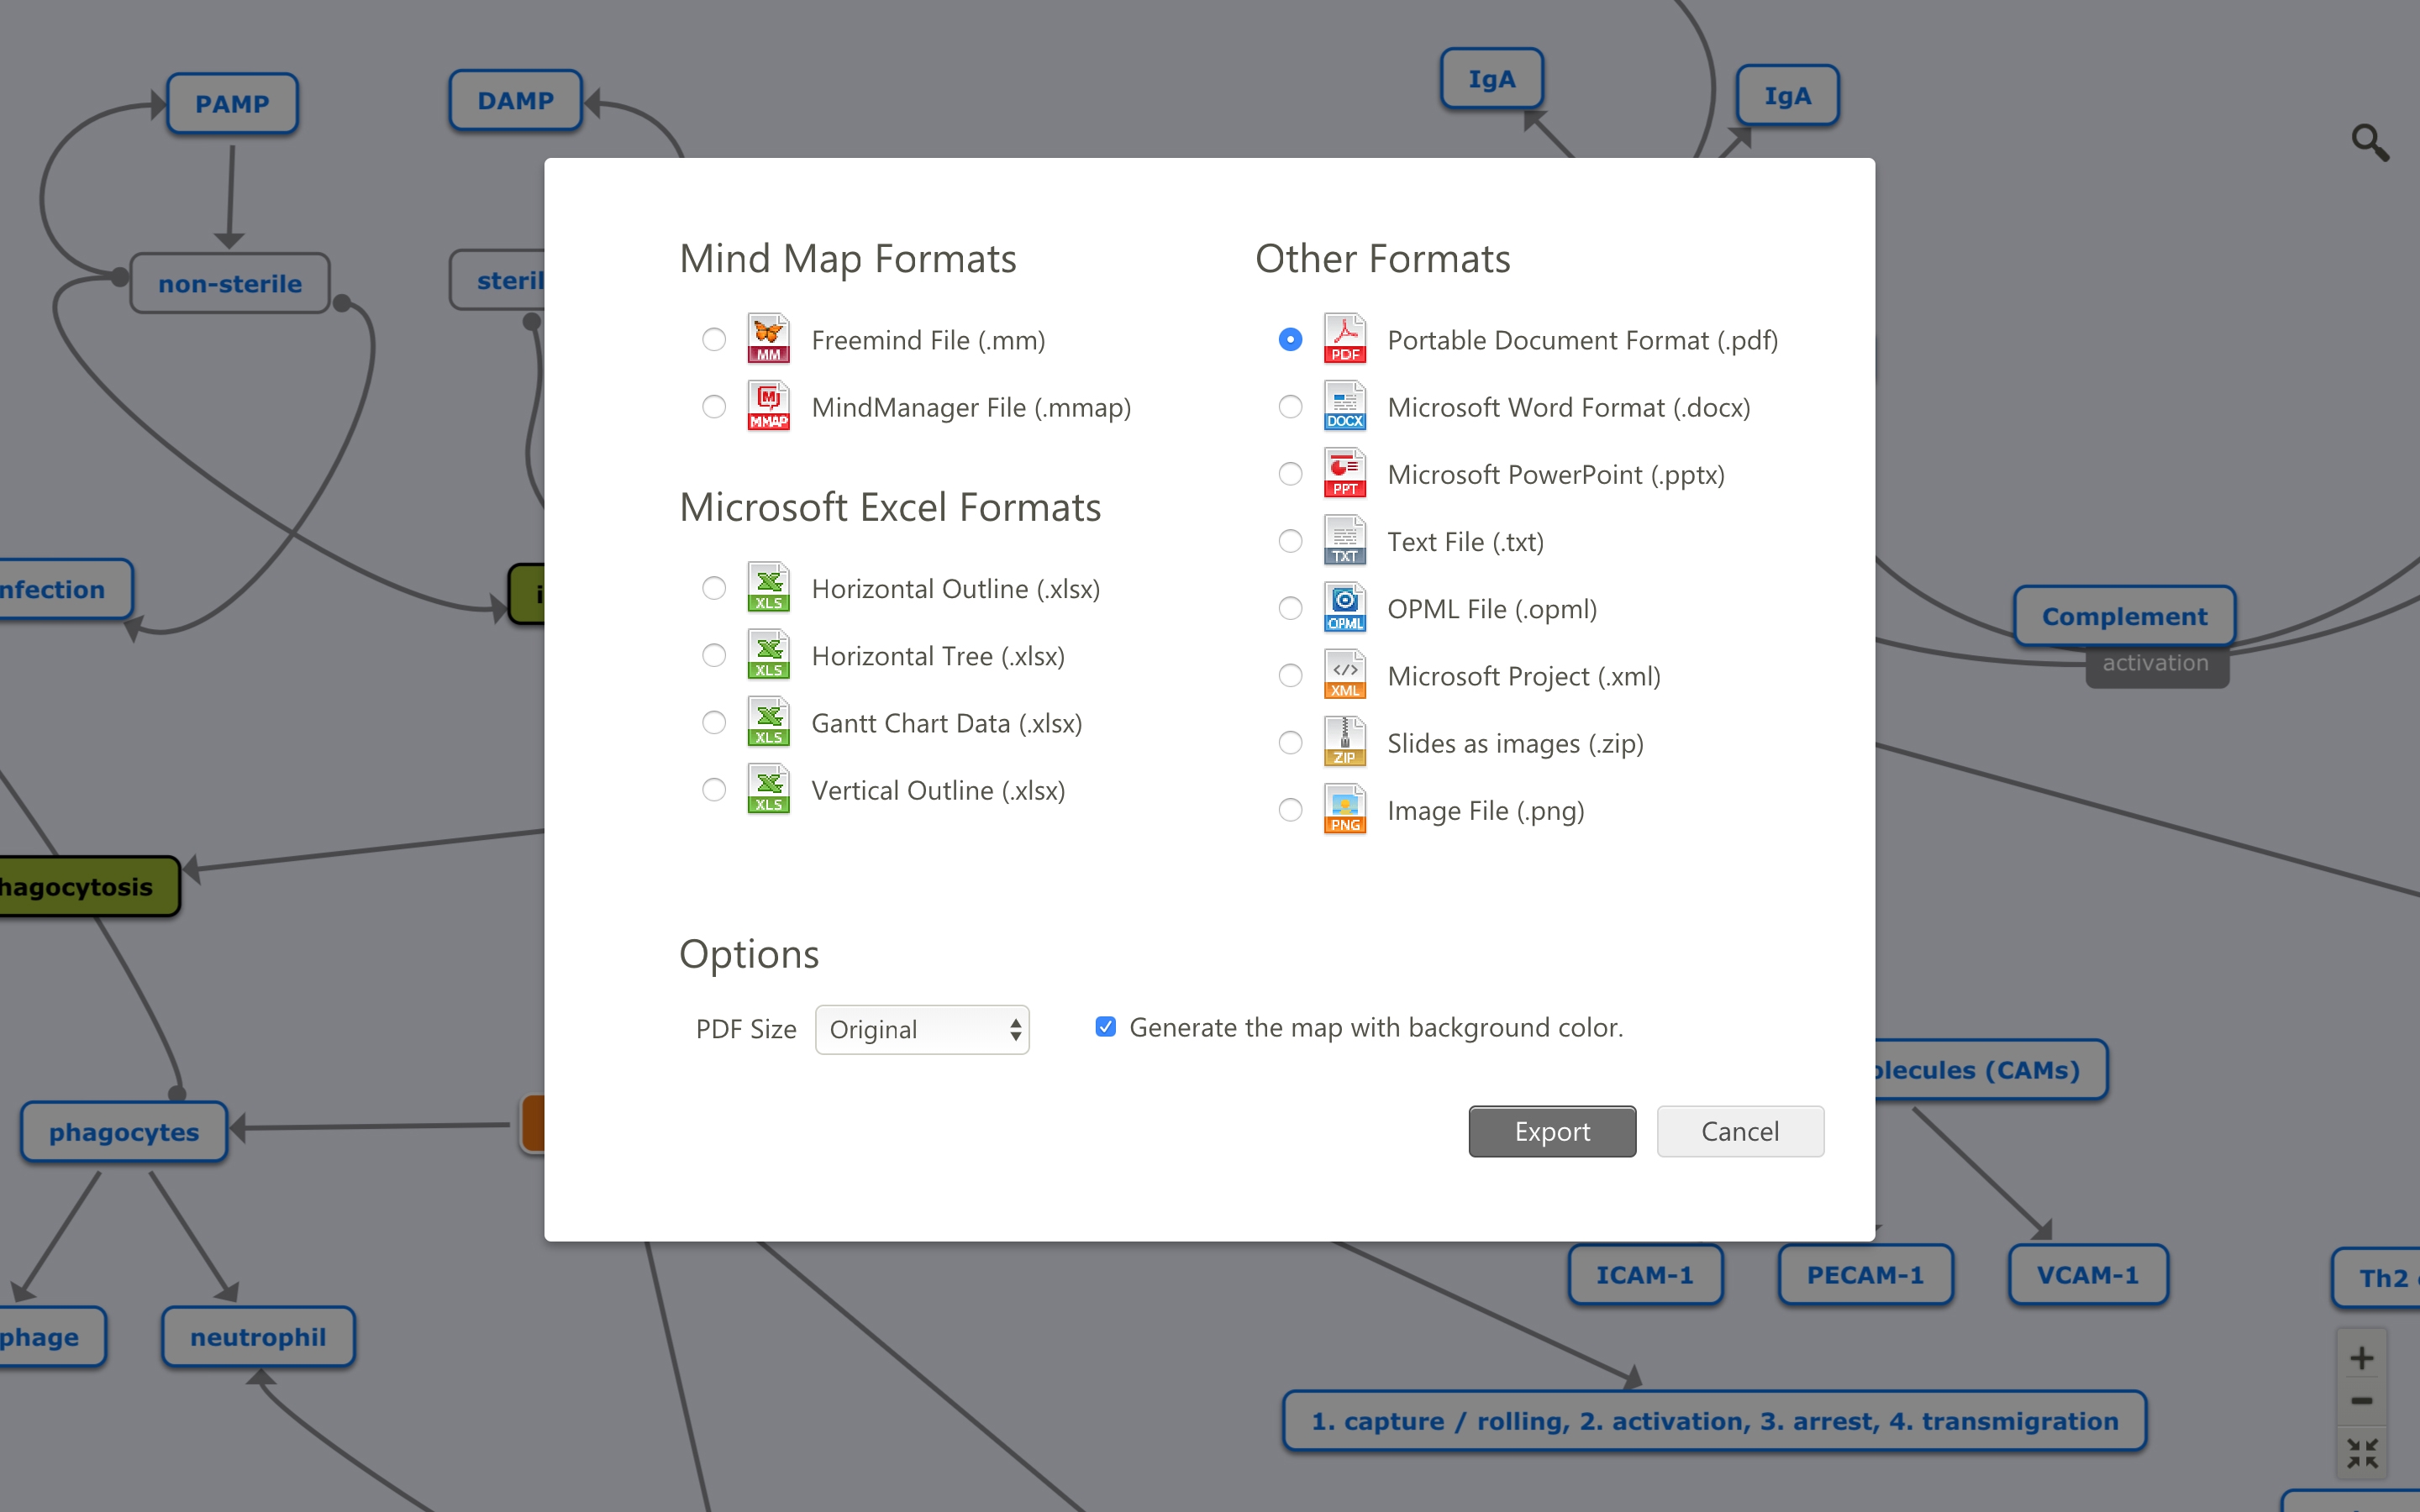Select the Microsoft Word Format radio button
The height and width of the screenshot is (1512, 2420).
pos(1290,407)
